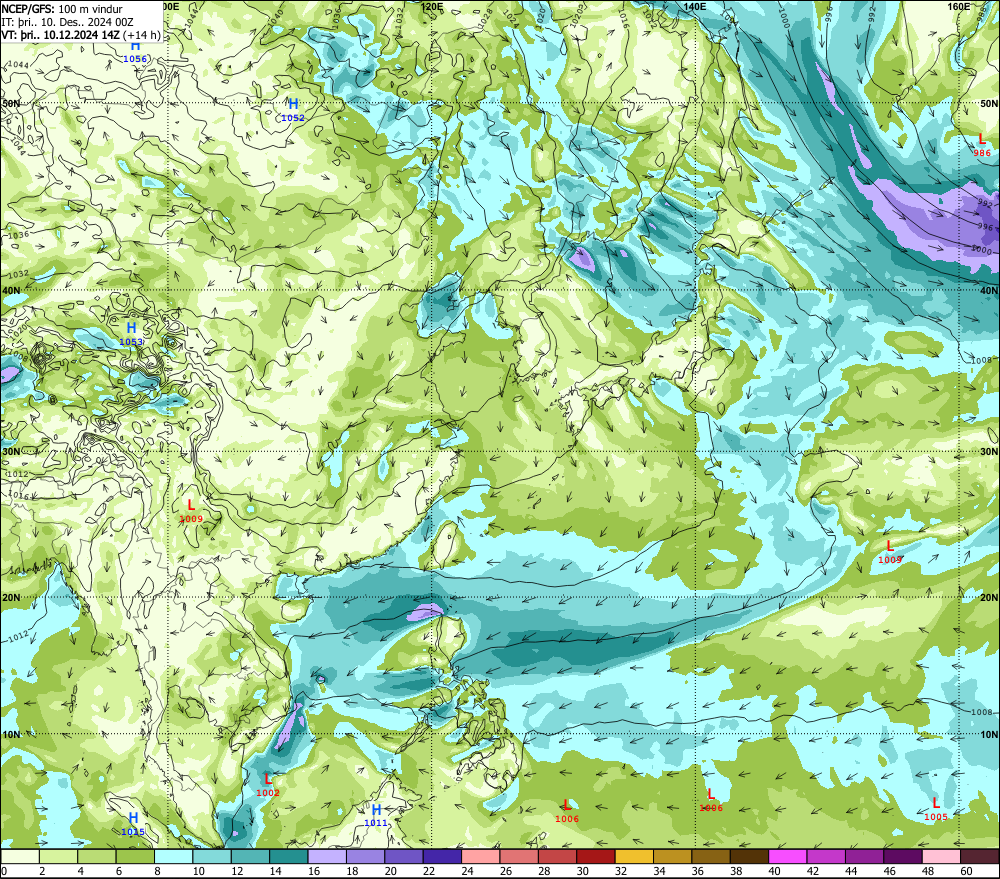This screenshot has height=879, width=1000.
Task: Click the legend value '30'
Action: 583,871
